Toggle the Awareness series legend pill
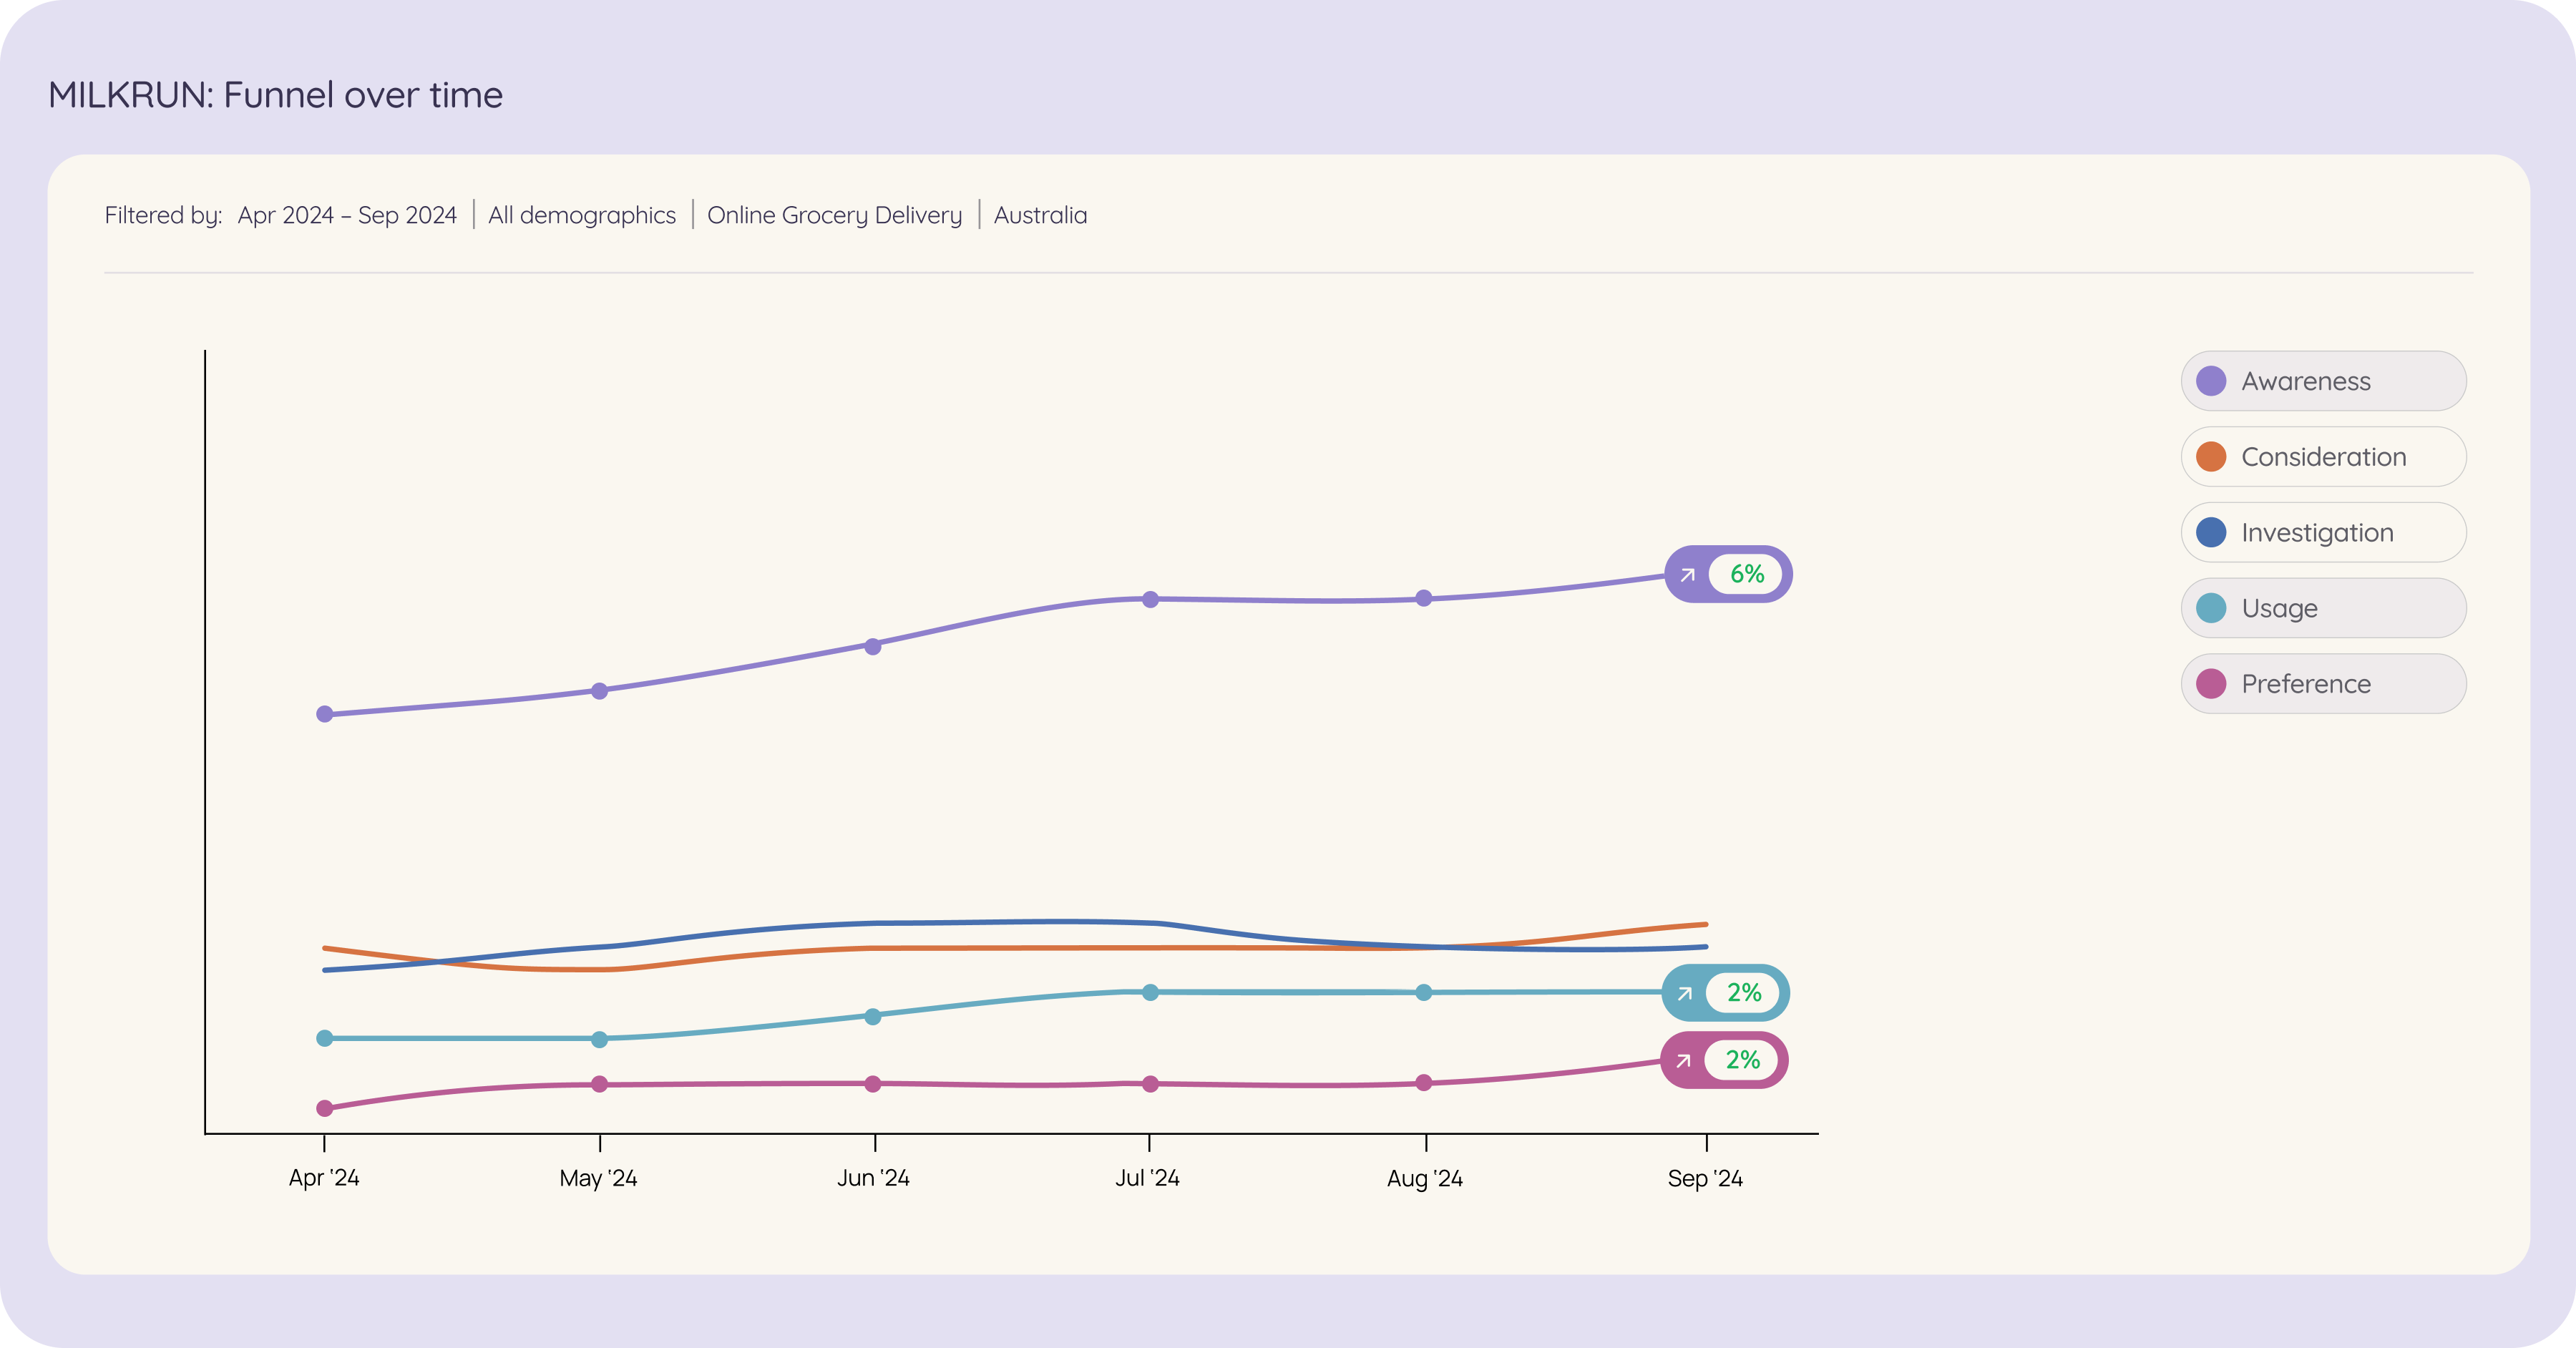Screen dimensions: 2576x1348 point(2323,381)
